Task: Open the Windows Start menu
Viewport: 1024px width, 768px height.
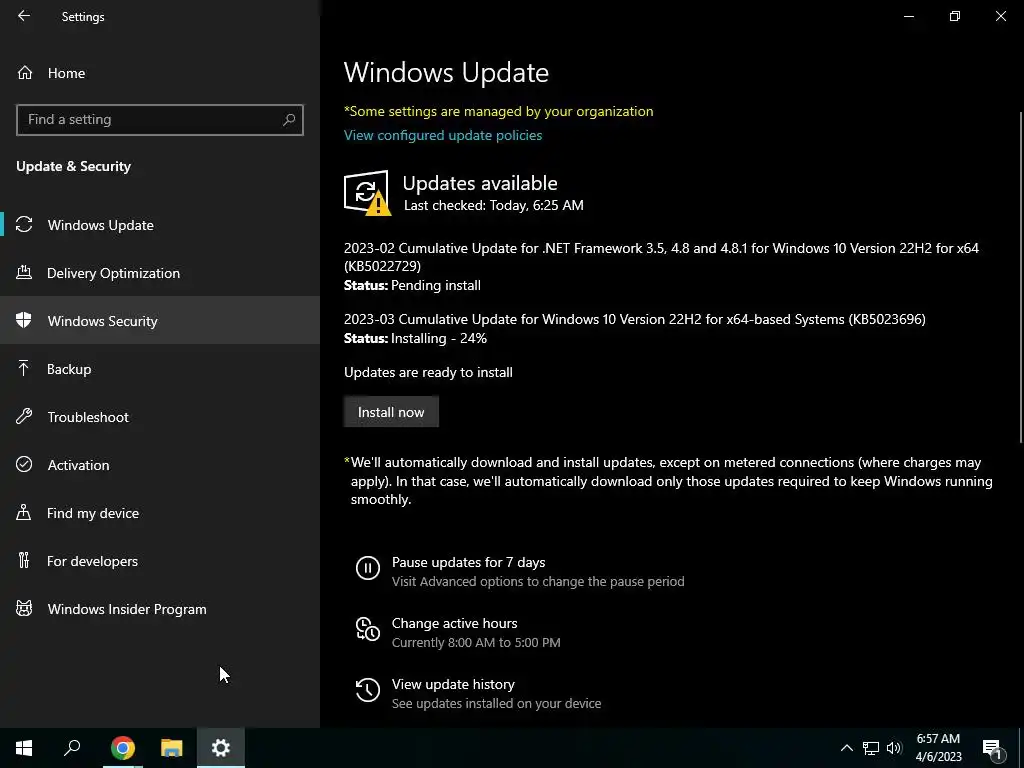Action: click(x=24, y=748)
